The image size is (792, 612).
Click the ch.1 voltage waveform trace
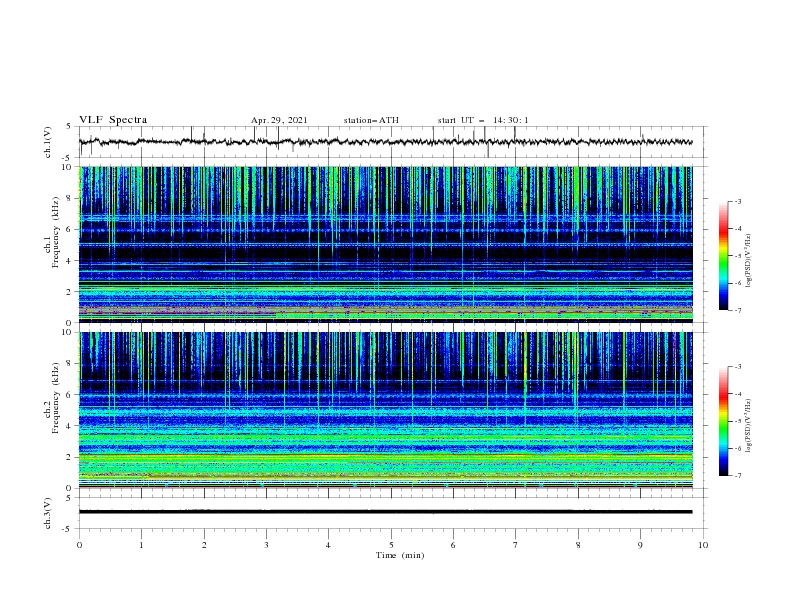385,142
